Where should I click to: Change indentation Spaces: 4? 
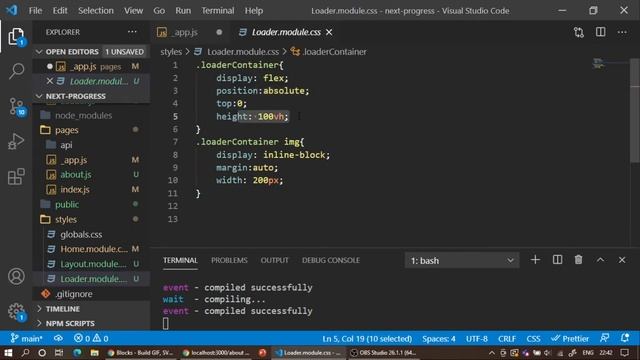pos(439,338)
